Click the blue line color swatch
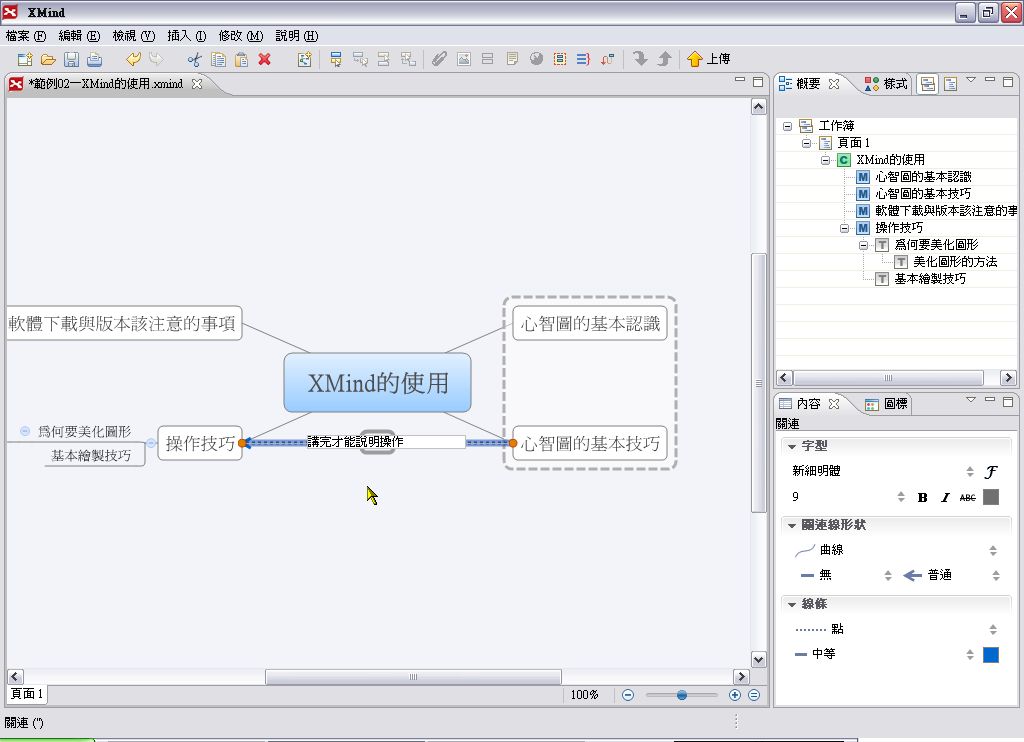Image resolution: width=1024 pixels, height=742 pixels. pos(991,654)
